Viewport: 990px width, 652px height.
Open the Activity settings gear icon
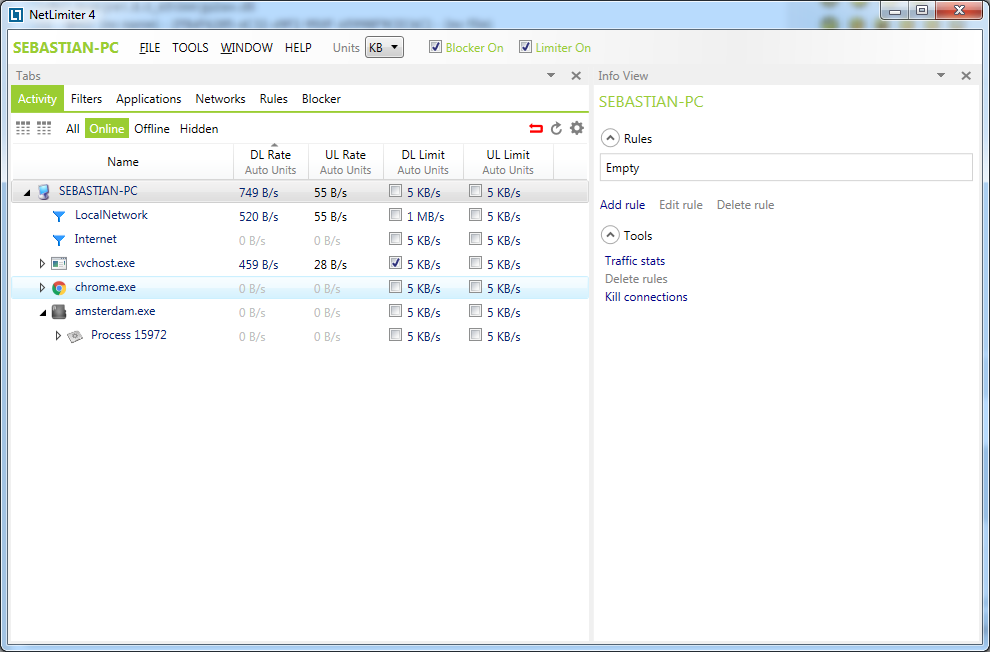coord(576,128)
